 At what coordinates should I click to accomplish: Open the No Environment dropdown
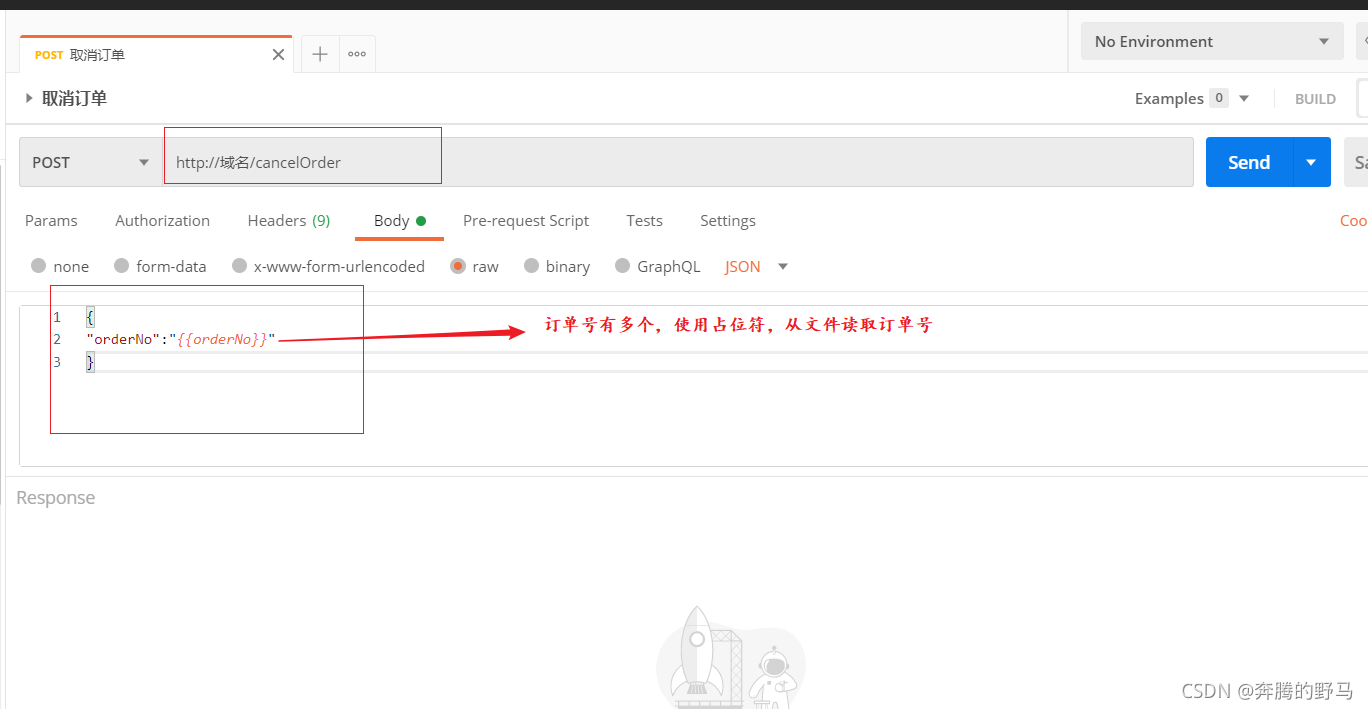coord(1212,41)
